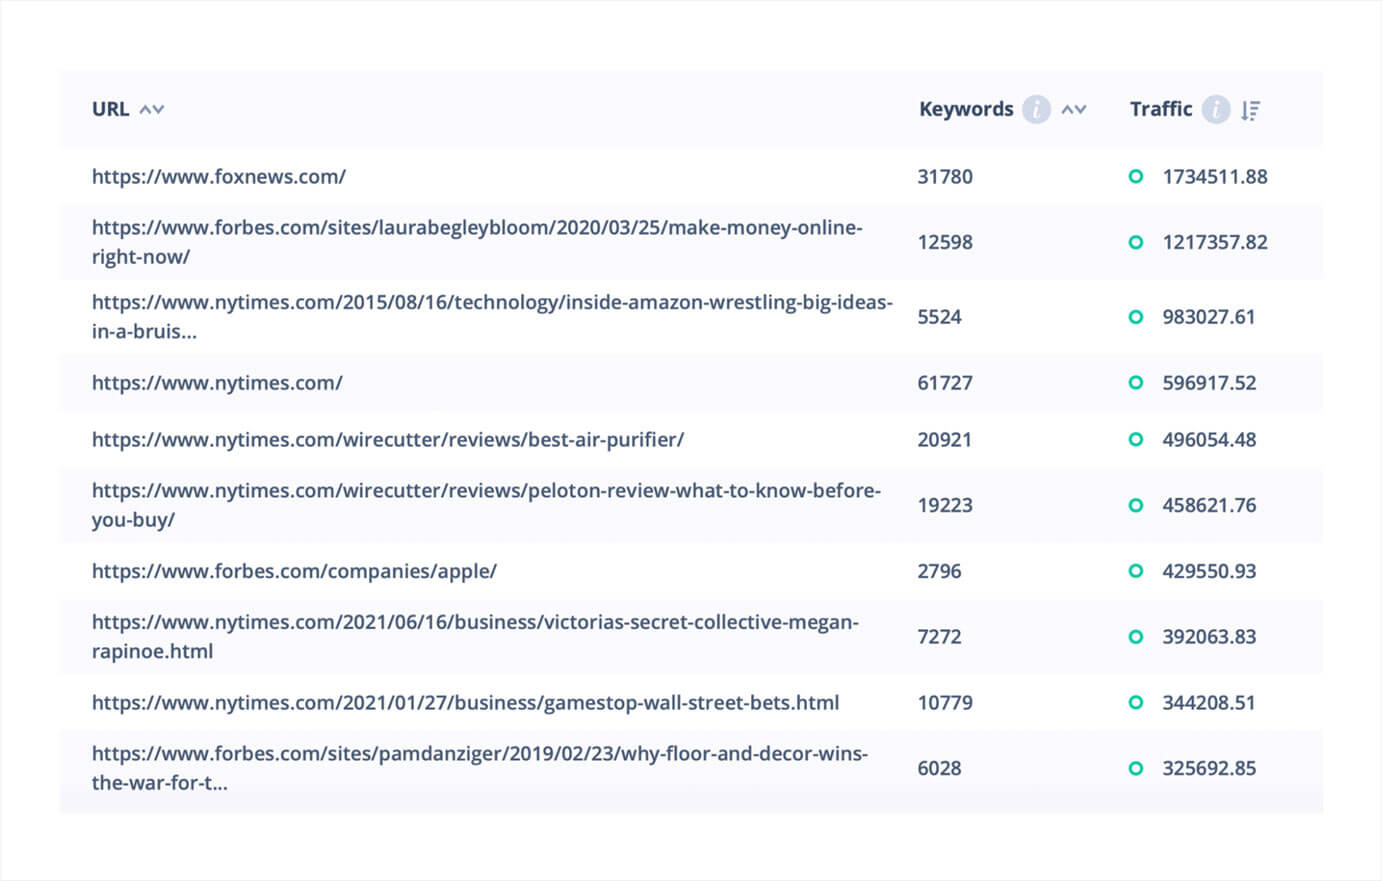Select keywords value 19223
1382x881 pixels.
[945, 505]
